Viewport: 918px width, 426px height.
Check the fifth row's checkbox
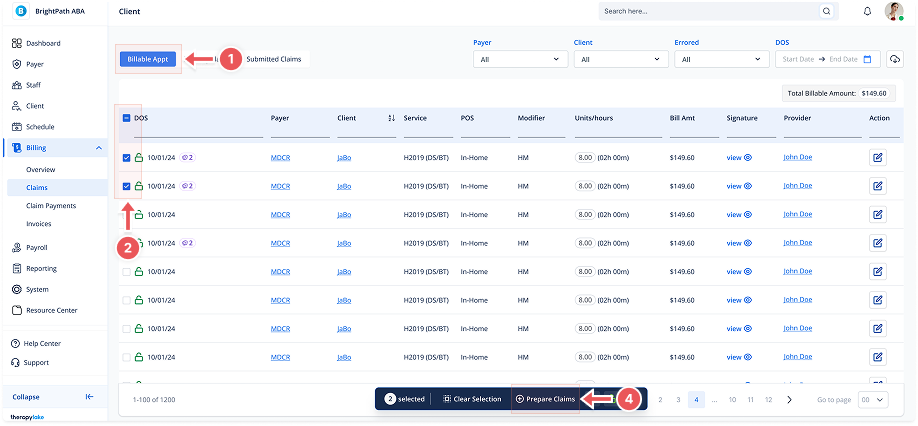(x=126, y=271)
